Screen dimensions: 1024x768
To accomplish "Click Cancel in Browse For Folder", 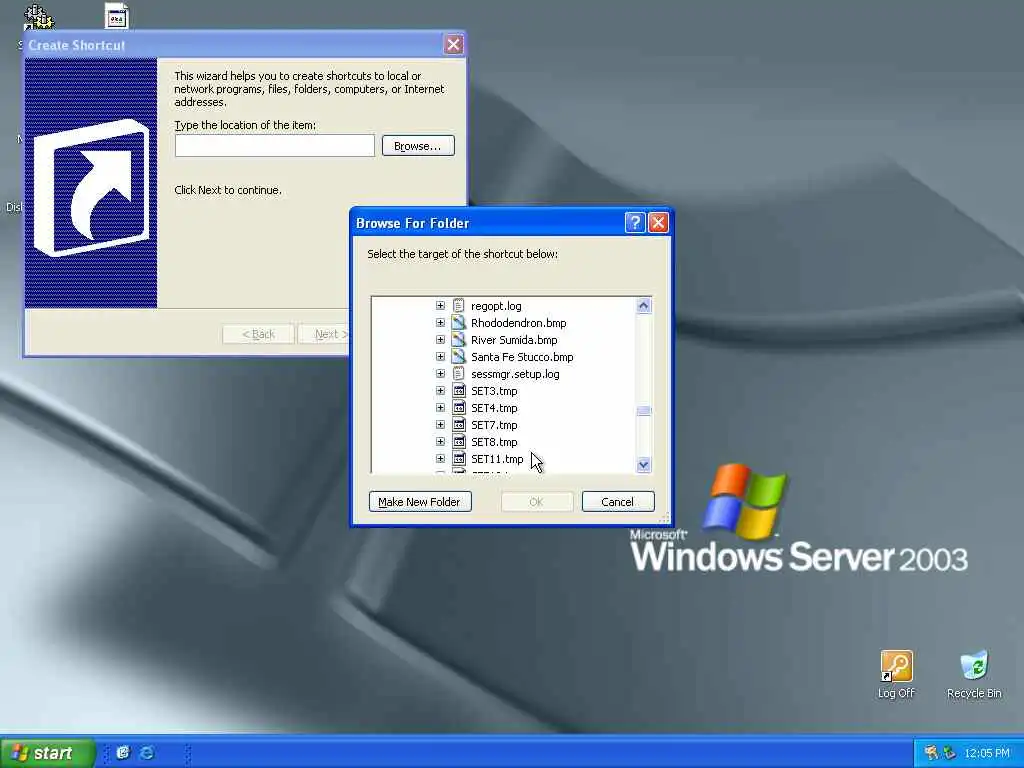I will coord(618,502).
